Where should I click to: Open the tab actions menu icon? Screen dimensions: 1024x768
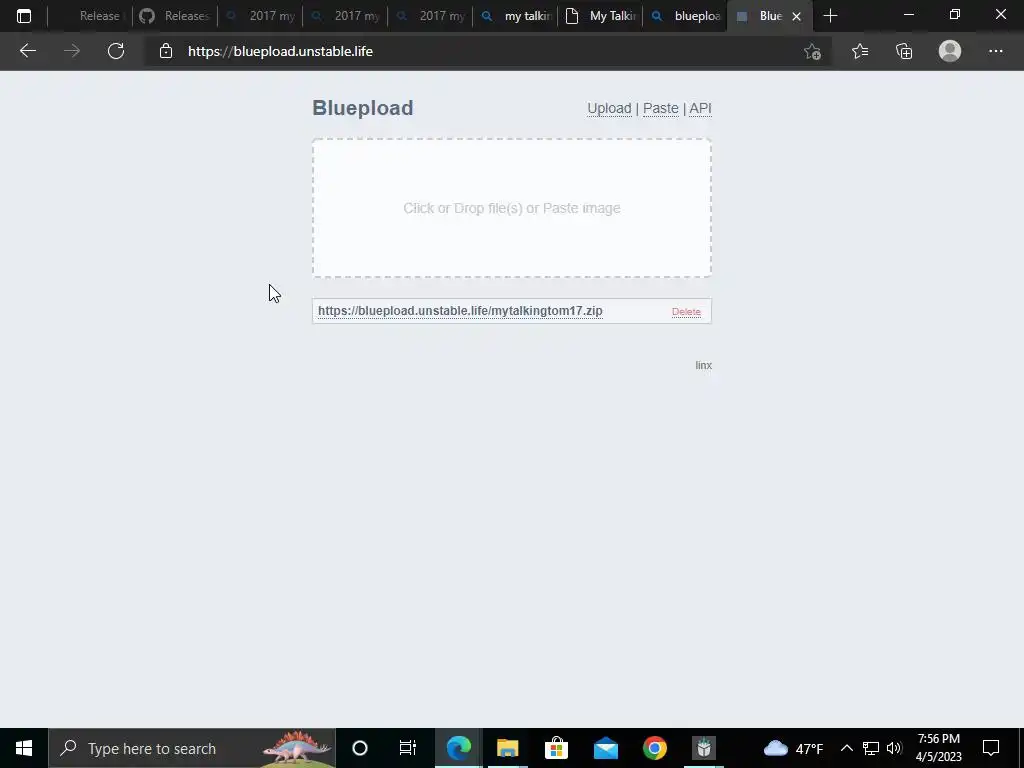click(24, 16)
